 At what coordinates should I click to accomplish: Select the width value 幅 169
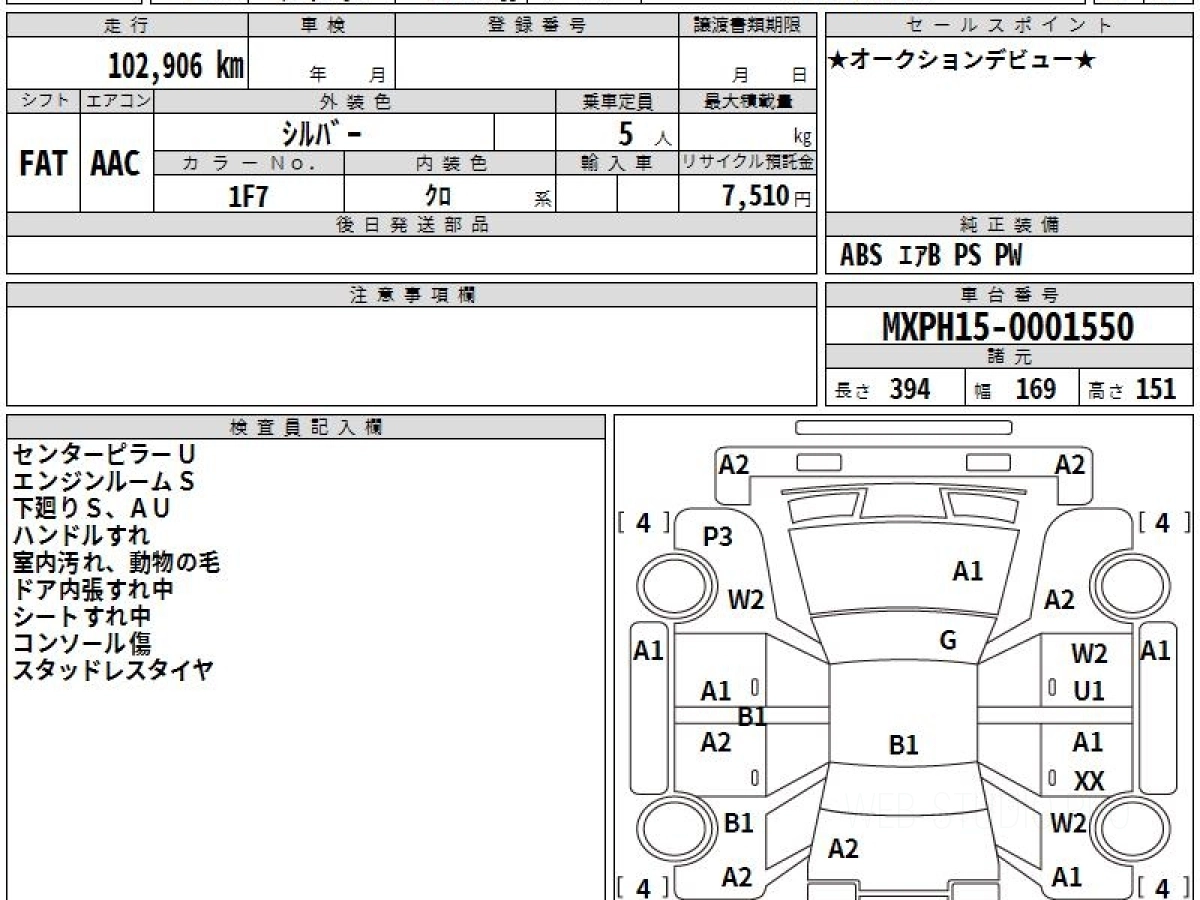click(1016, 389)
